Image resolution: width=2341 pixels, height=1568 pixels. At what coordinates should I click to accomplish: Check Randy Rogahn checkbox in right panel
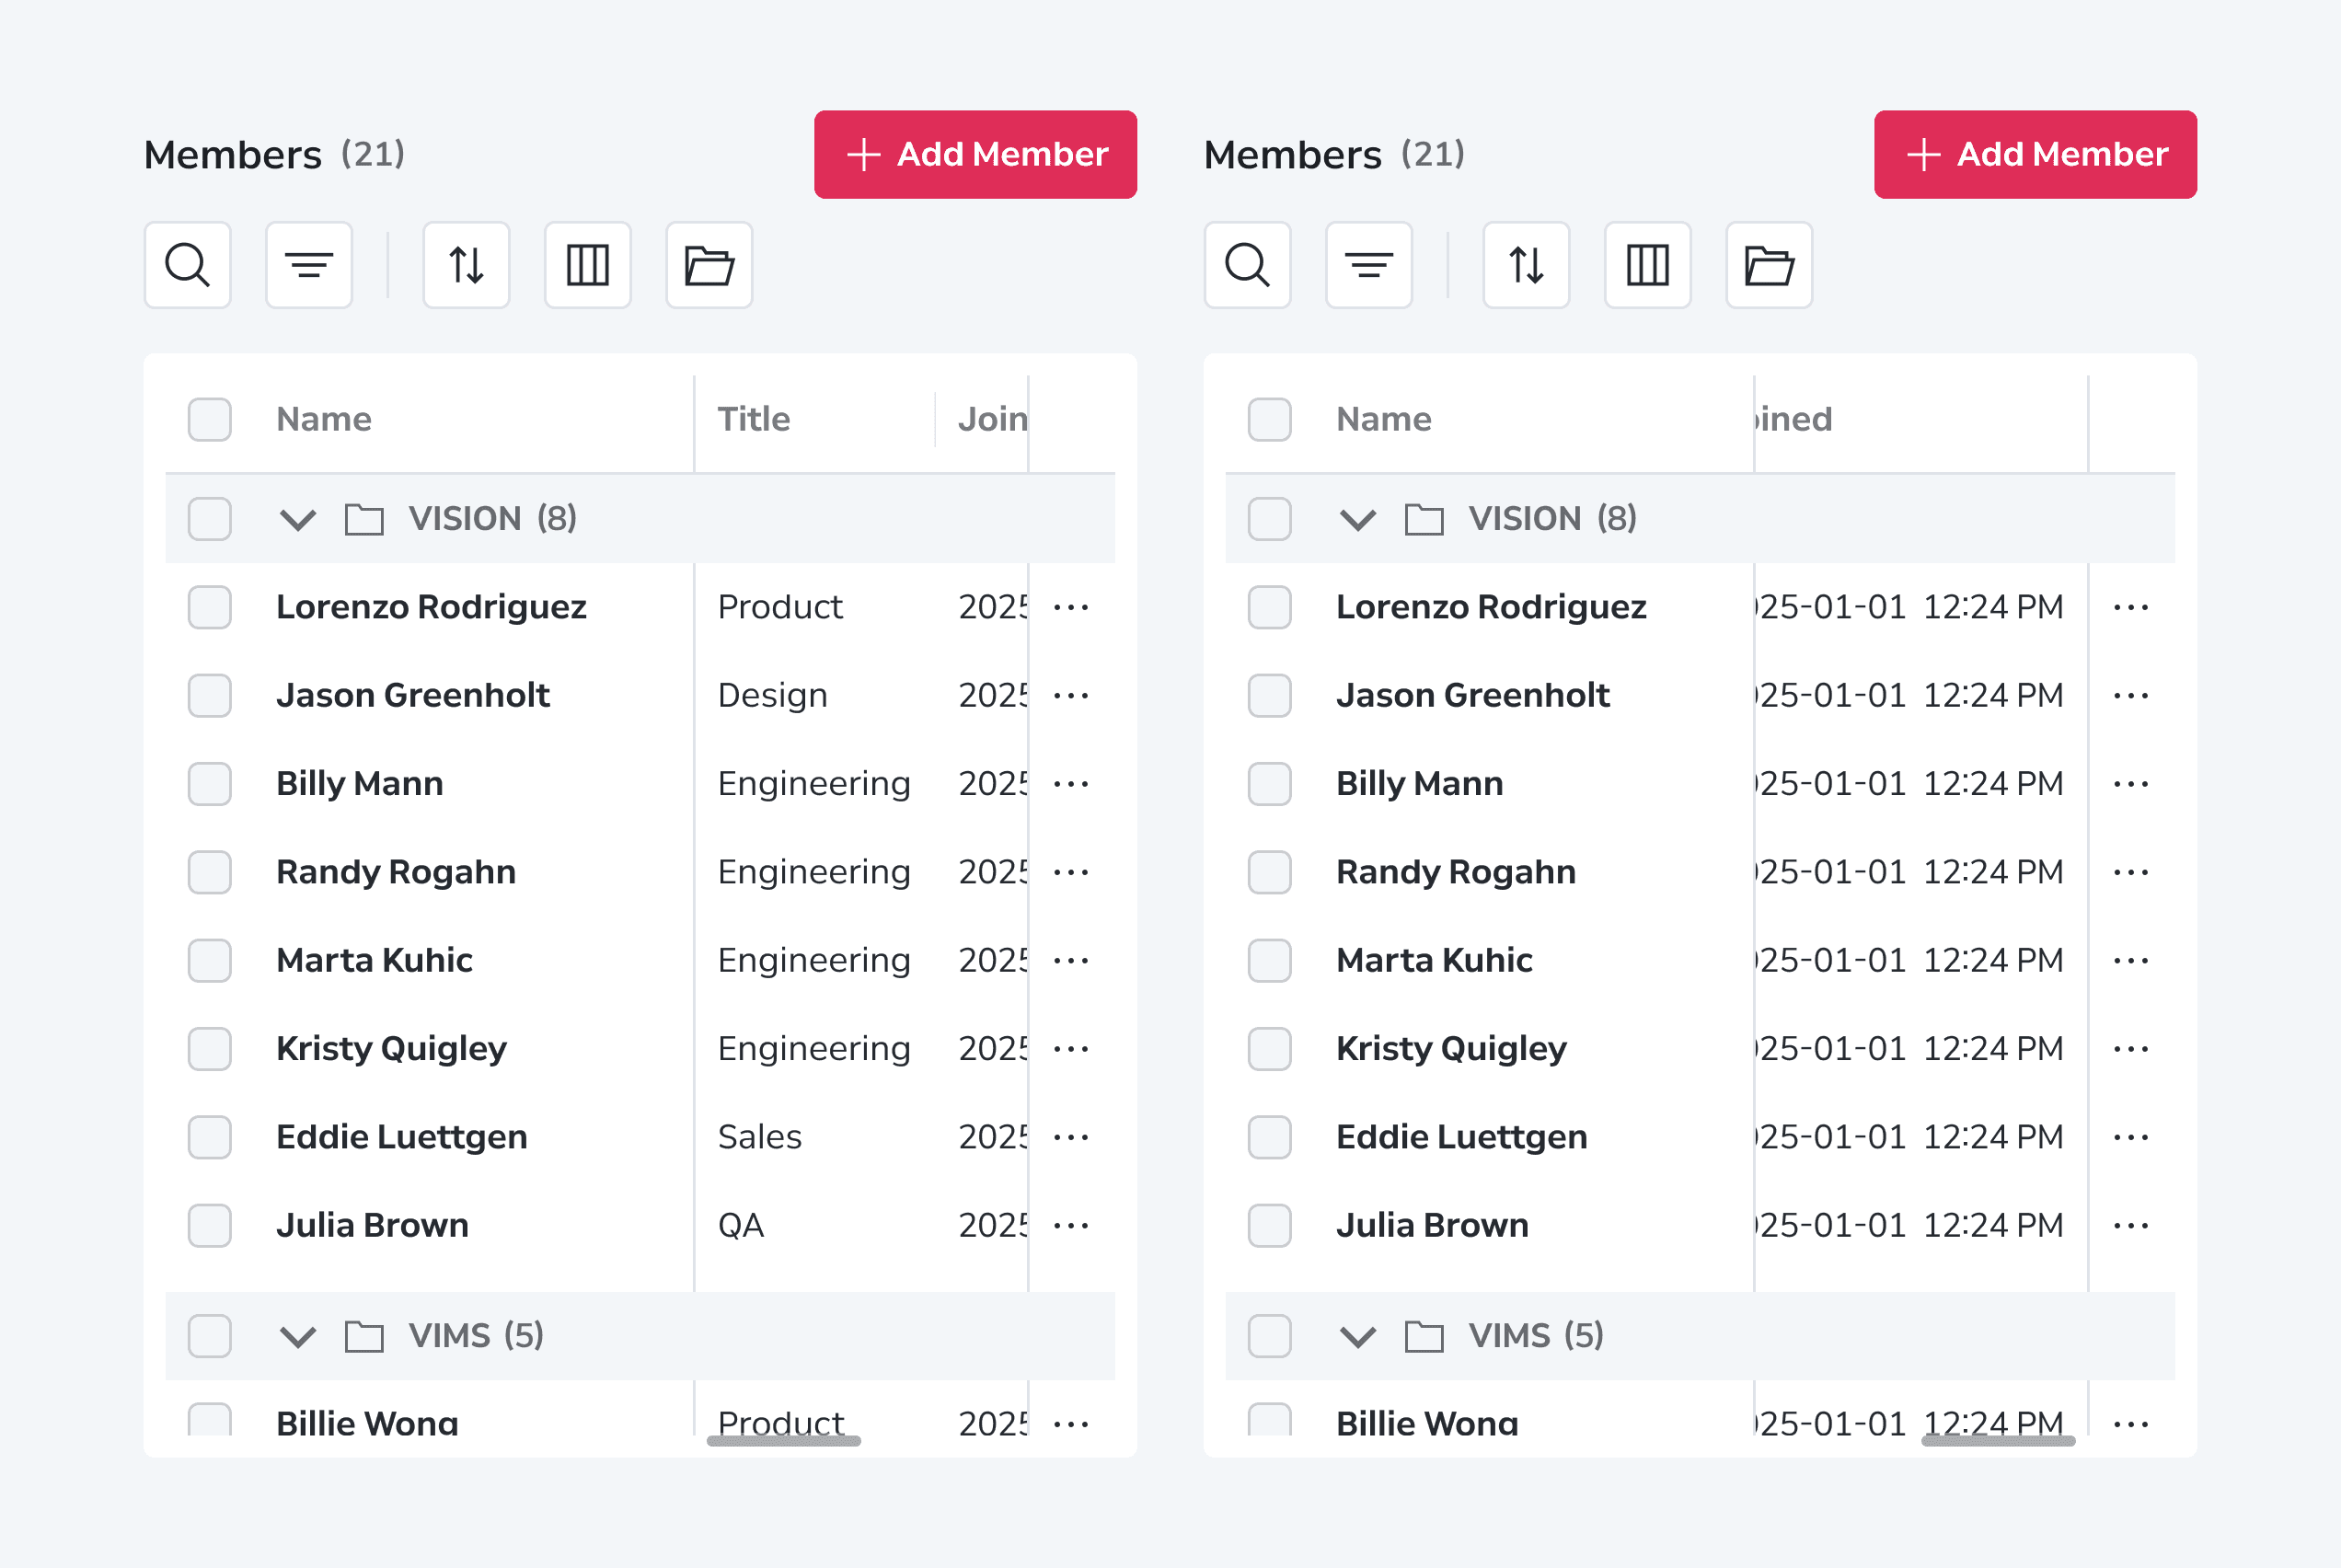(x=1270, y=872)
